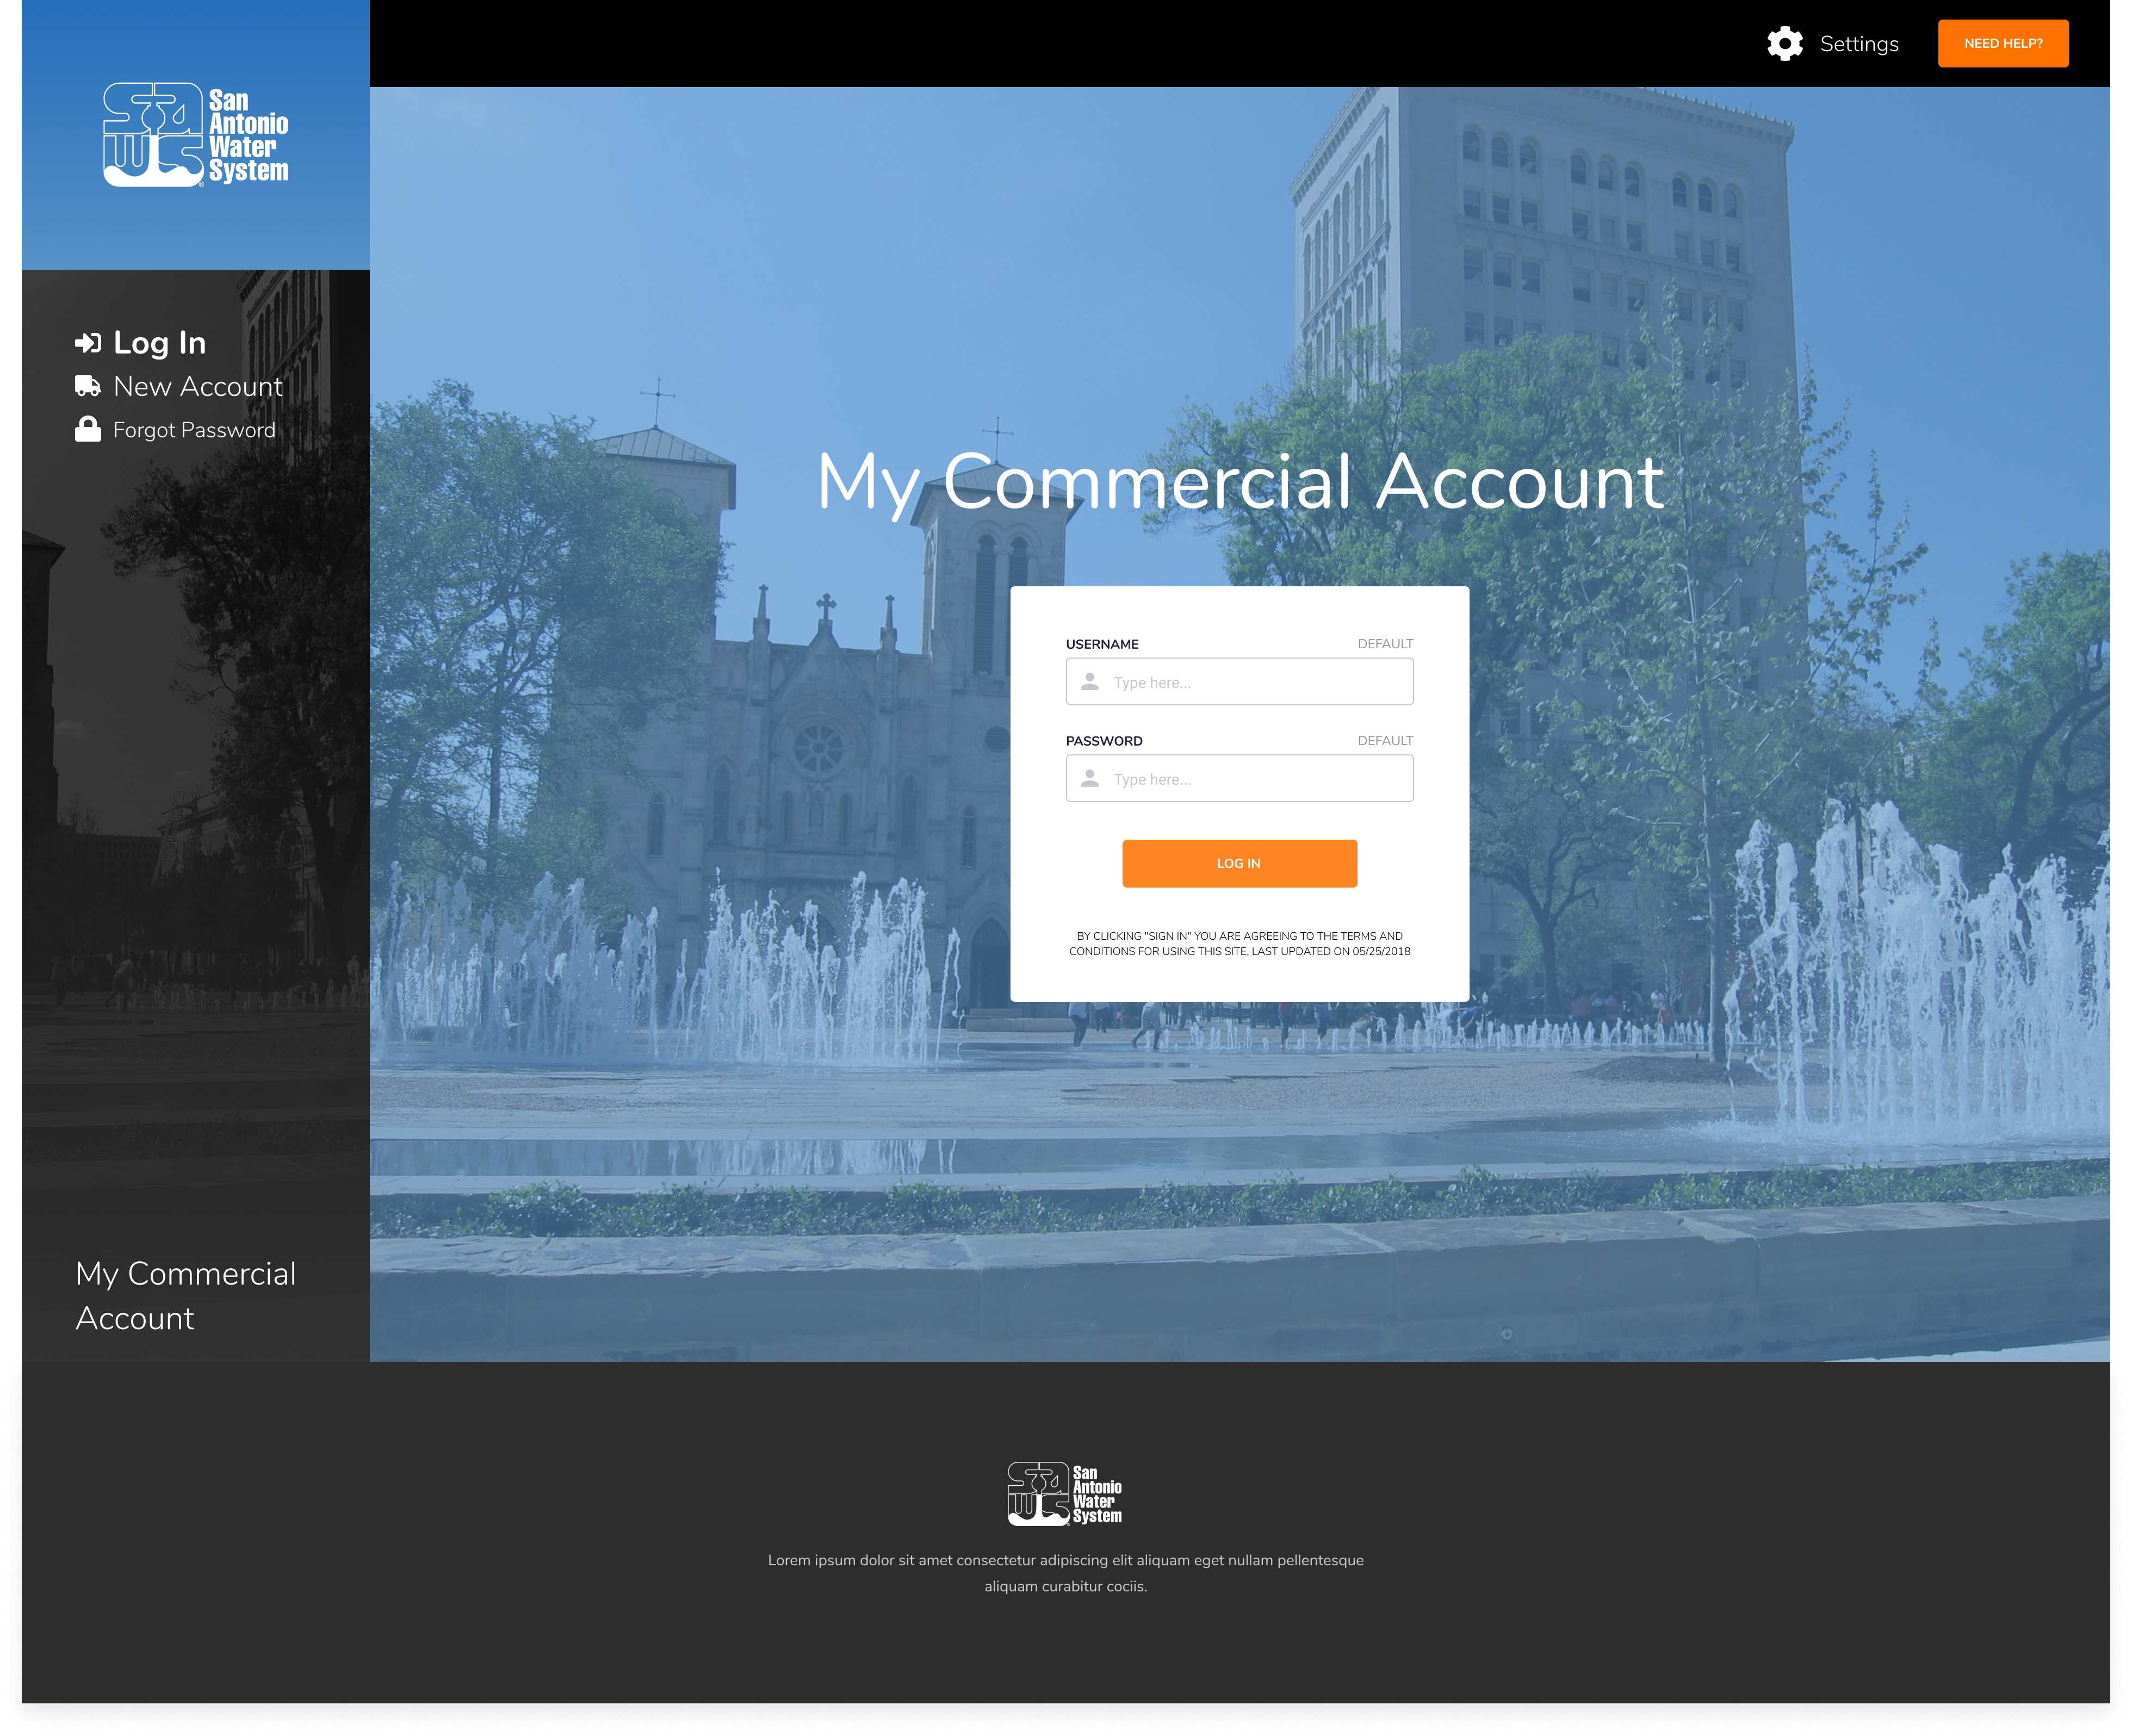
Task: Click the Forgot Password lock icon
Action: 88,429
